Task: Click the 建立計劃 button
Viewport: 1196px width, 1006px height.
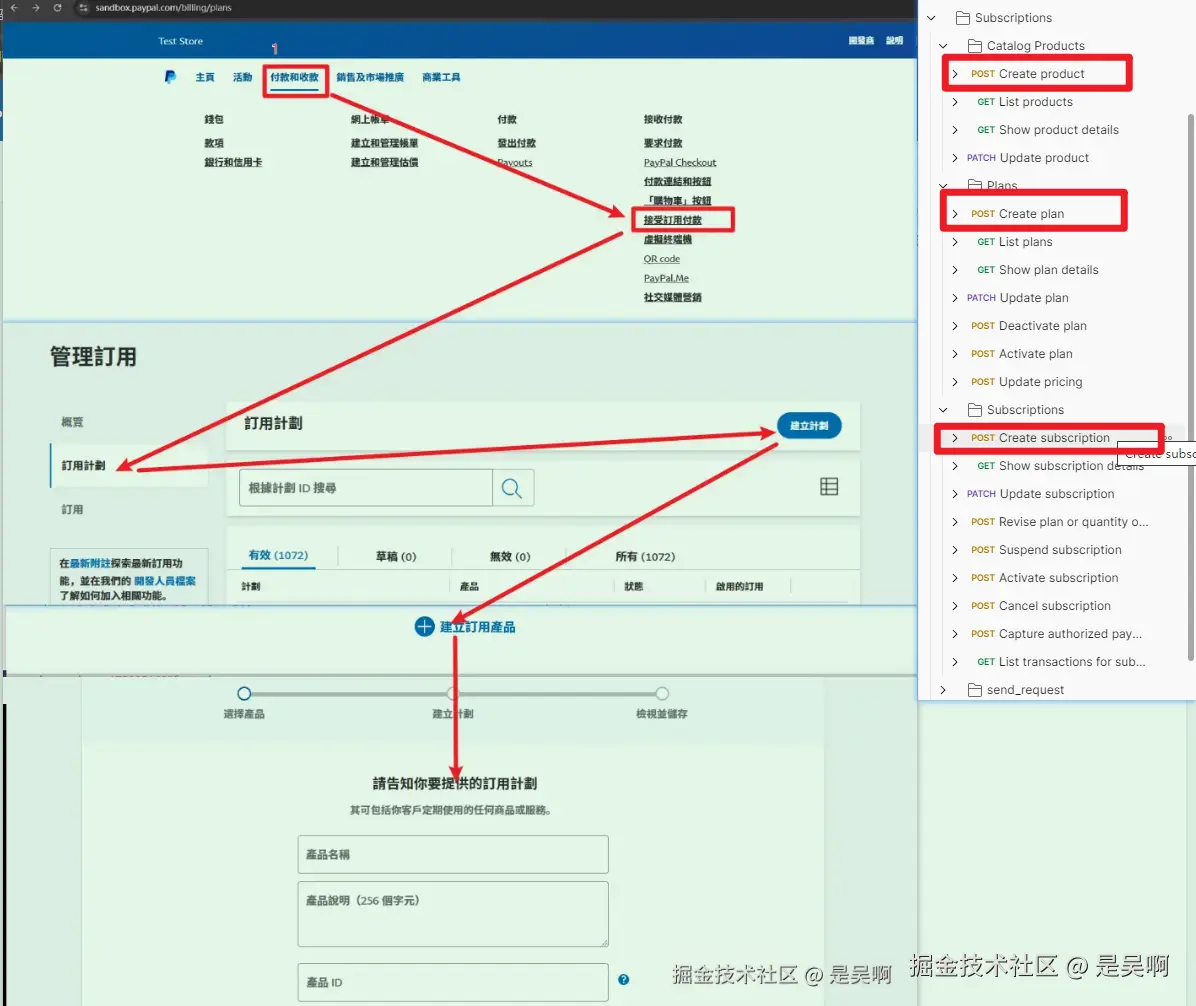Action: pos(809,426)
